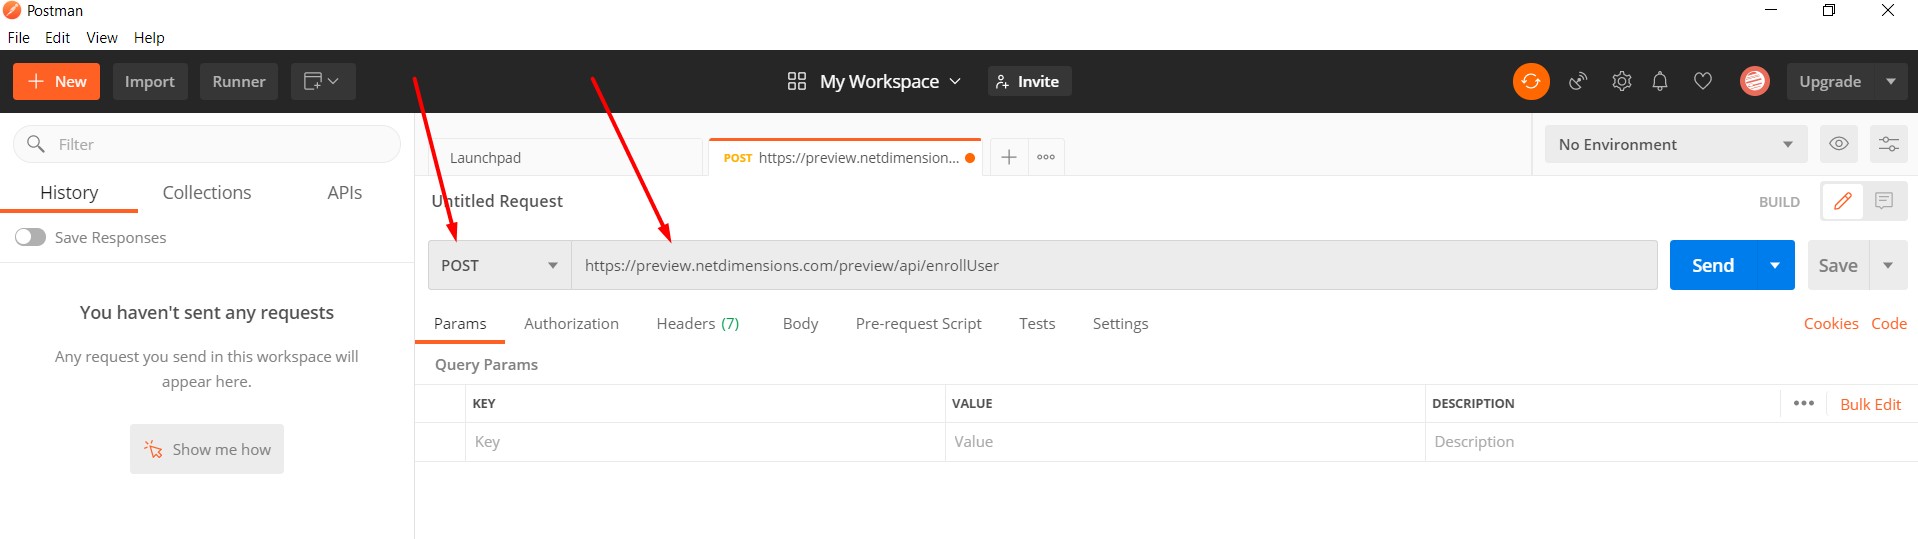Click the pencil build mode icon
The width and height of the screenshot is (1918, 539).
1842,201
